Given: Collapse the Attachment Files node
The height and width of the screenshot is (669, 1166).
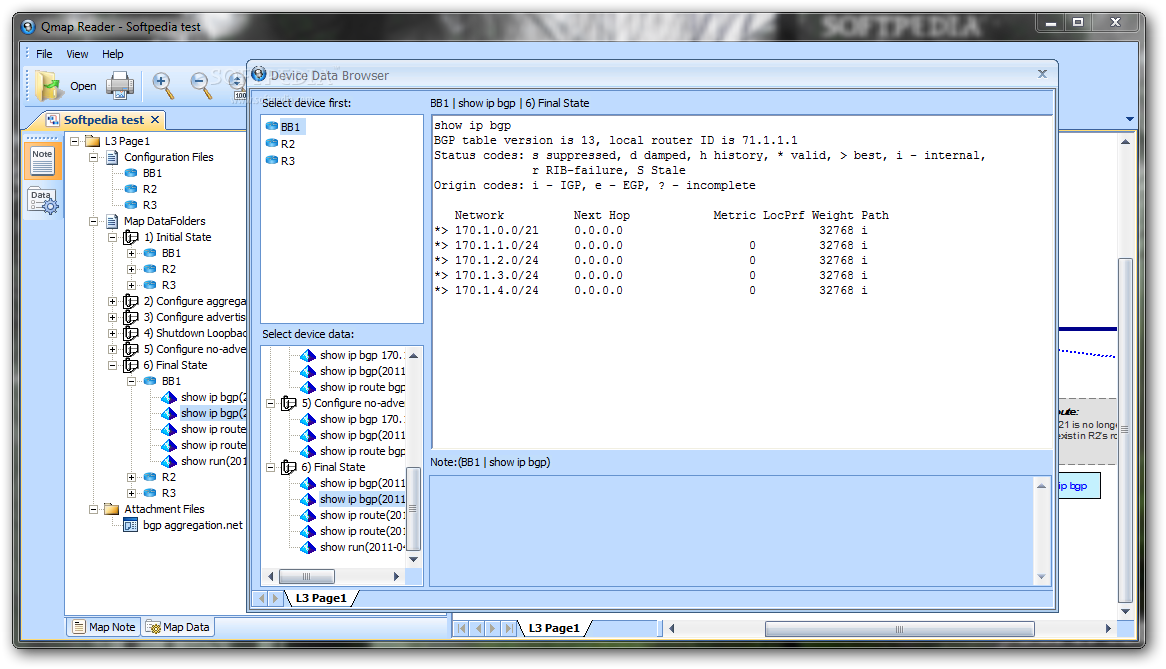Looking at the screenshot, I should 94,509.
